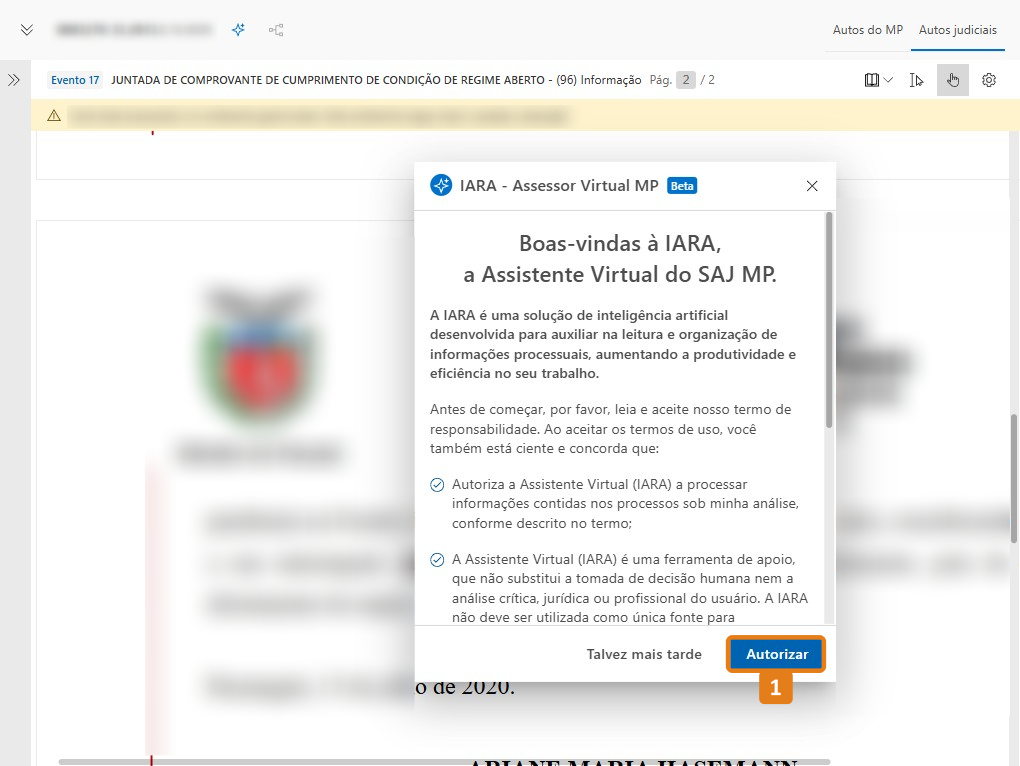Select the Autos judiciais tab
The width and height of the screenshot is (1020, 766).
click(x=957, y=30)
